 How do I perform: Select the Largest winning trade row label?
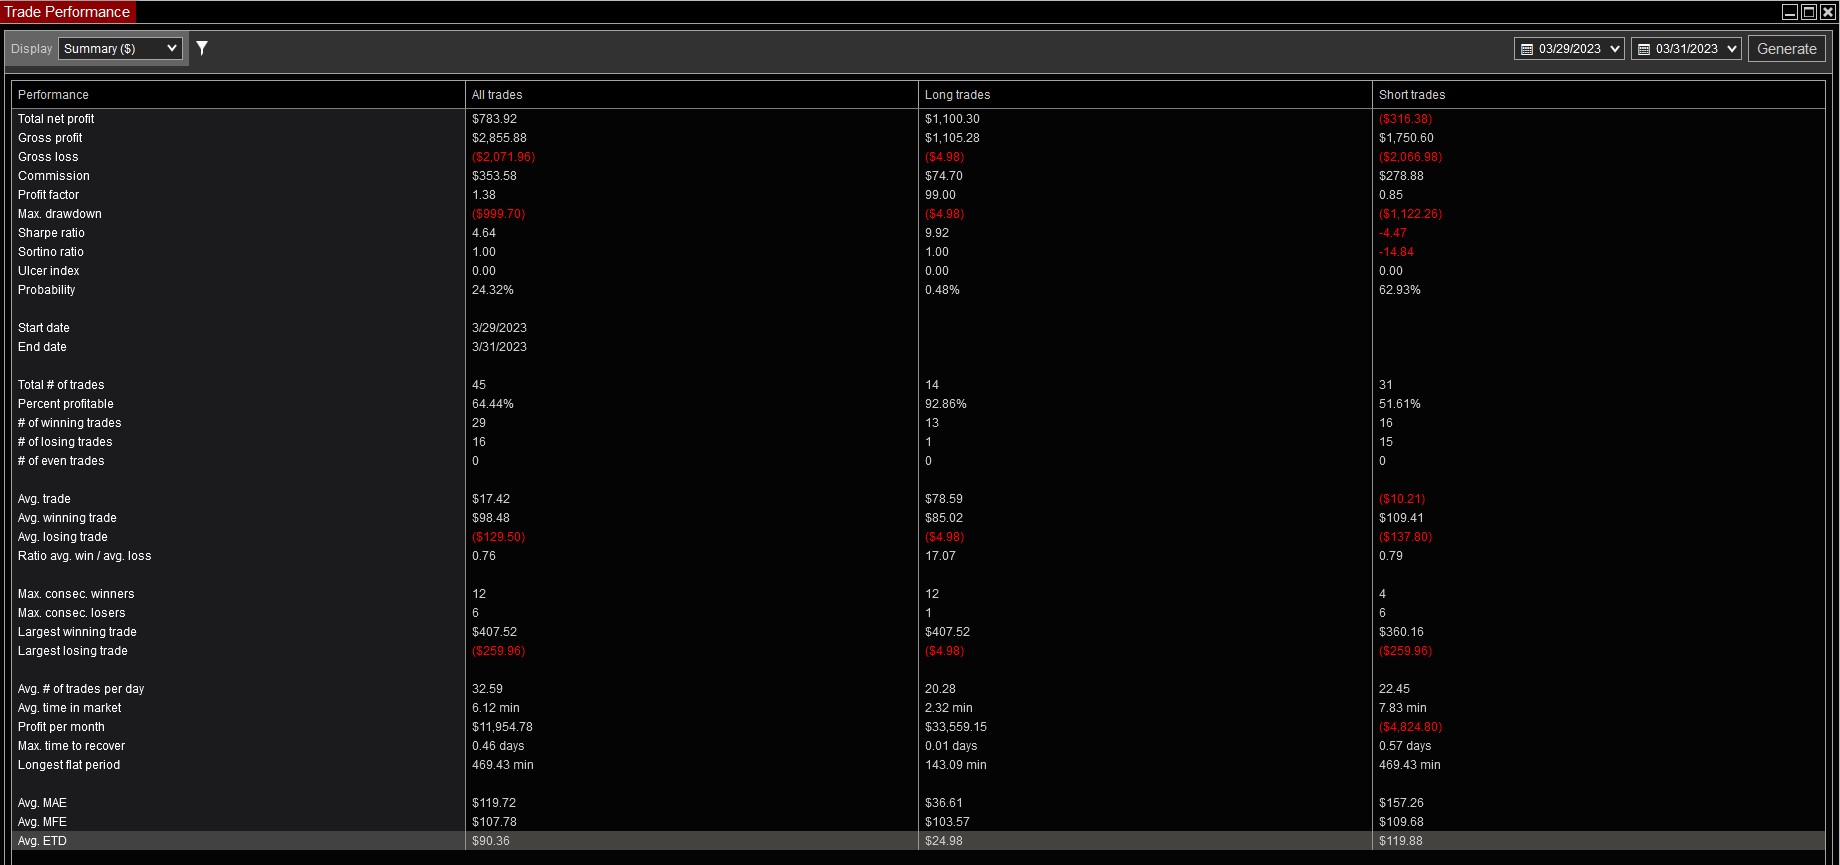[77, 632]
